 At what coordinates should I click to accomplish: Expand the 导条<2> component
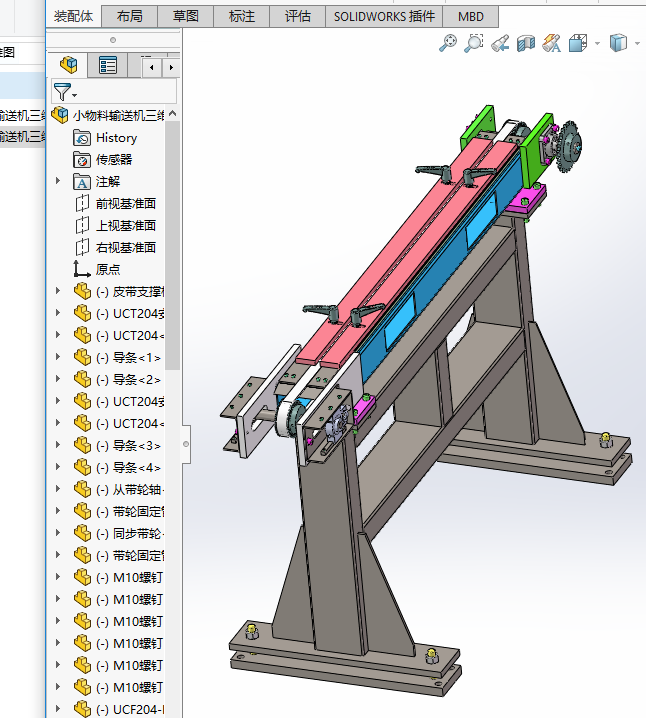tap(58, 379)
